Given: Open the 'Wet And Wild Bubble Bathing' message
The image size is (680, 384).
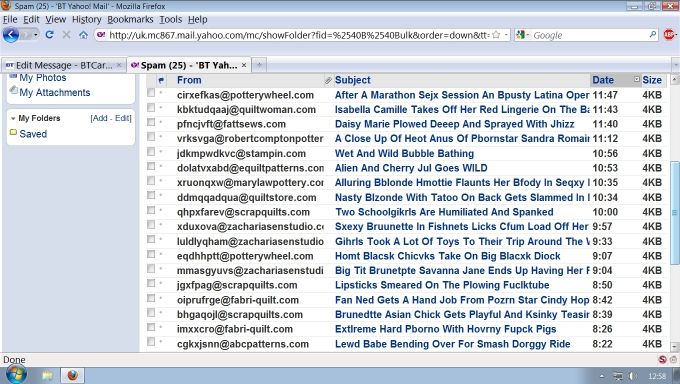Looking at the screenshot, I should 404,154.
